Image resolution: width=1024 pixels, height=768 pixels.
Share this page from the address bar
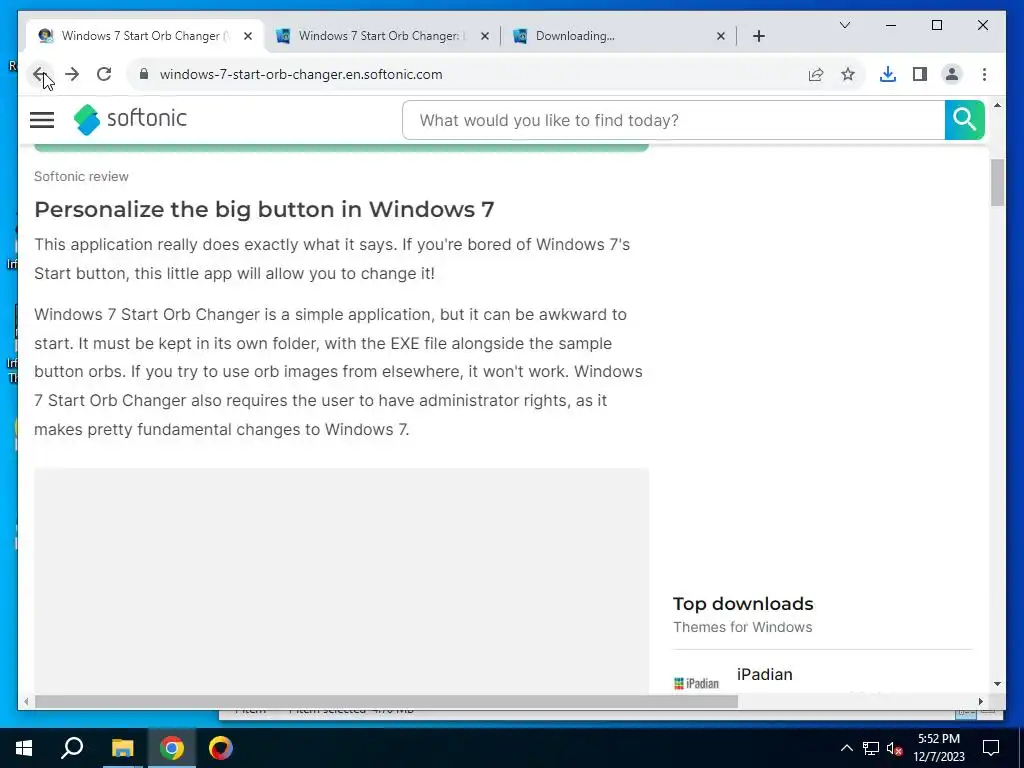(816, 74)
